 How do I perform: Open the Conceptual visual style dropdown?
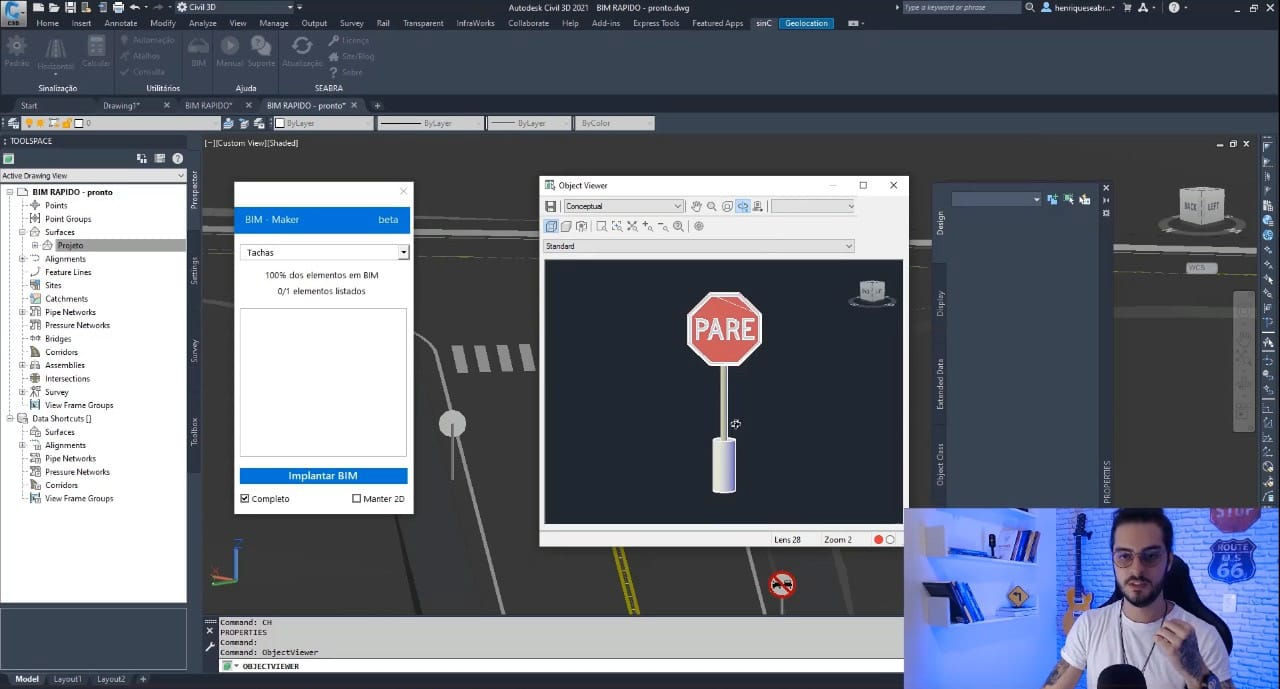(x=623, y=206)
